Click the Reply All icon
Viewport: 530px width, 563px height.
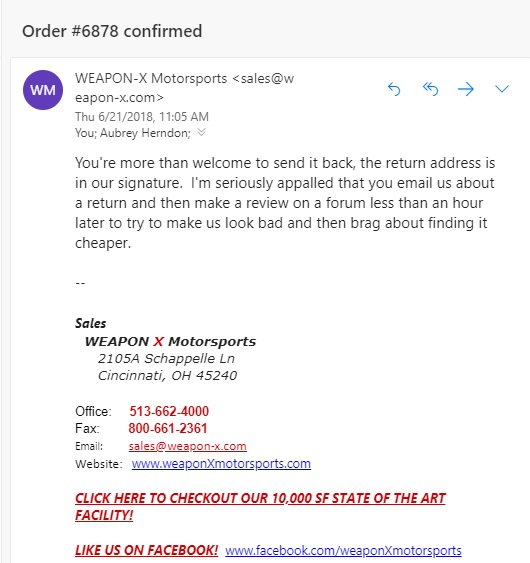[x=431, y=89]
